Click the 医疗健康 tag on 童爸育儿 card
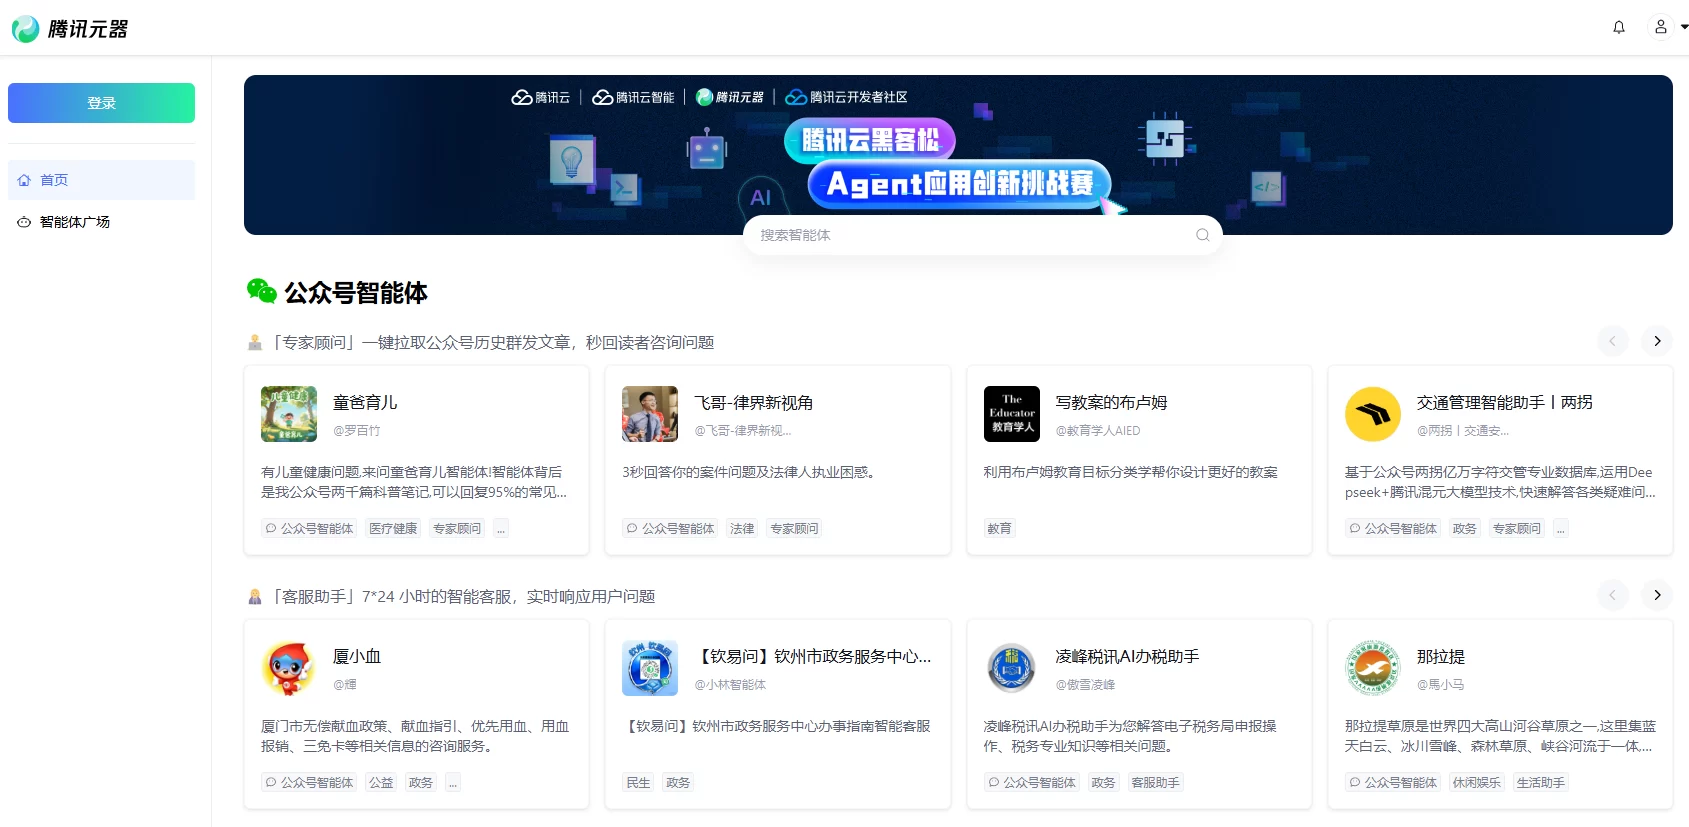 click(x=393, y=528)
